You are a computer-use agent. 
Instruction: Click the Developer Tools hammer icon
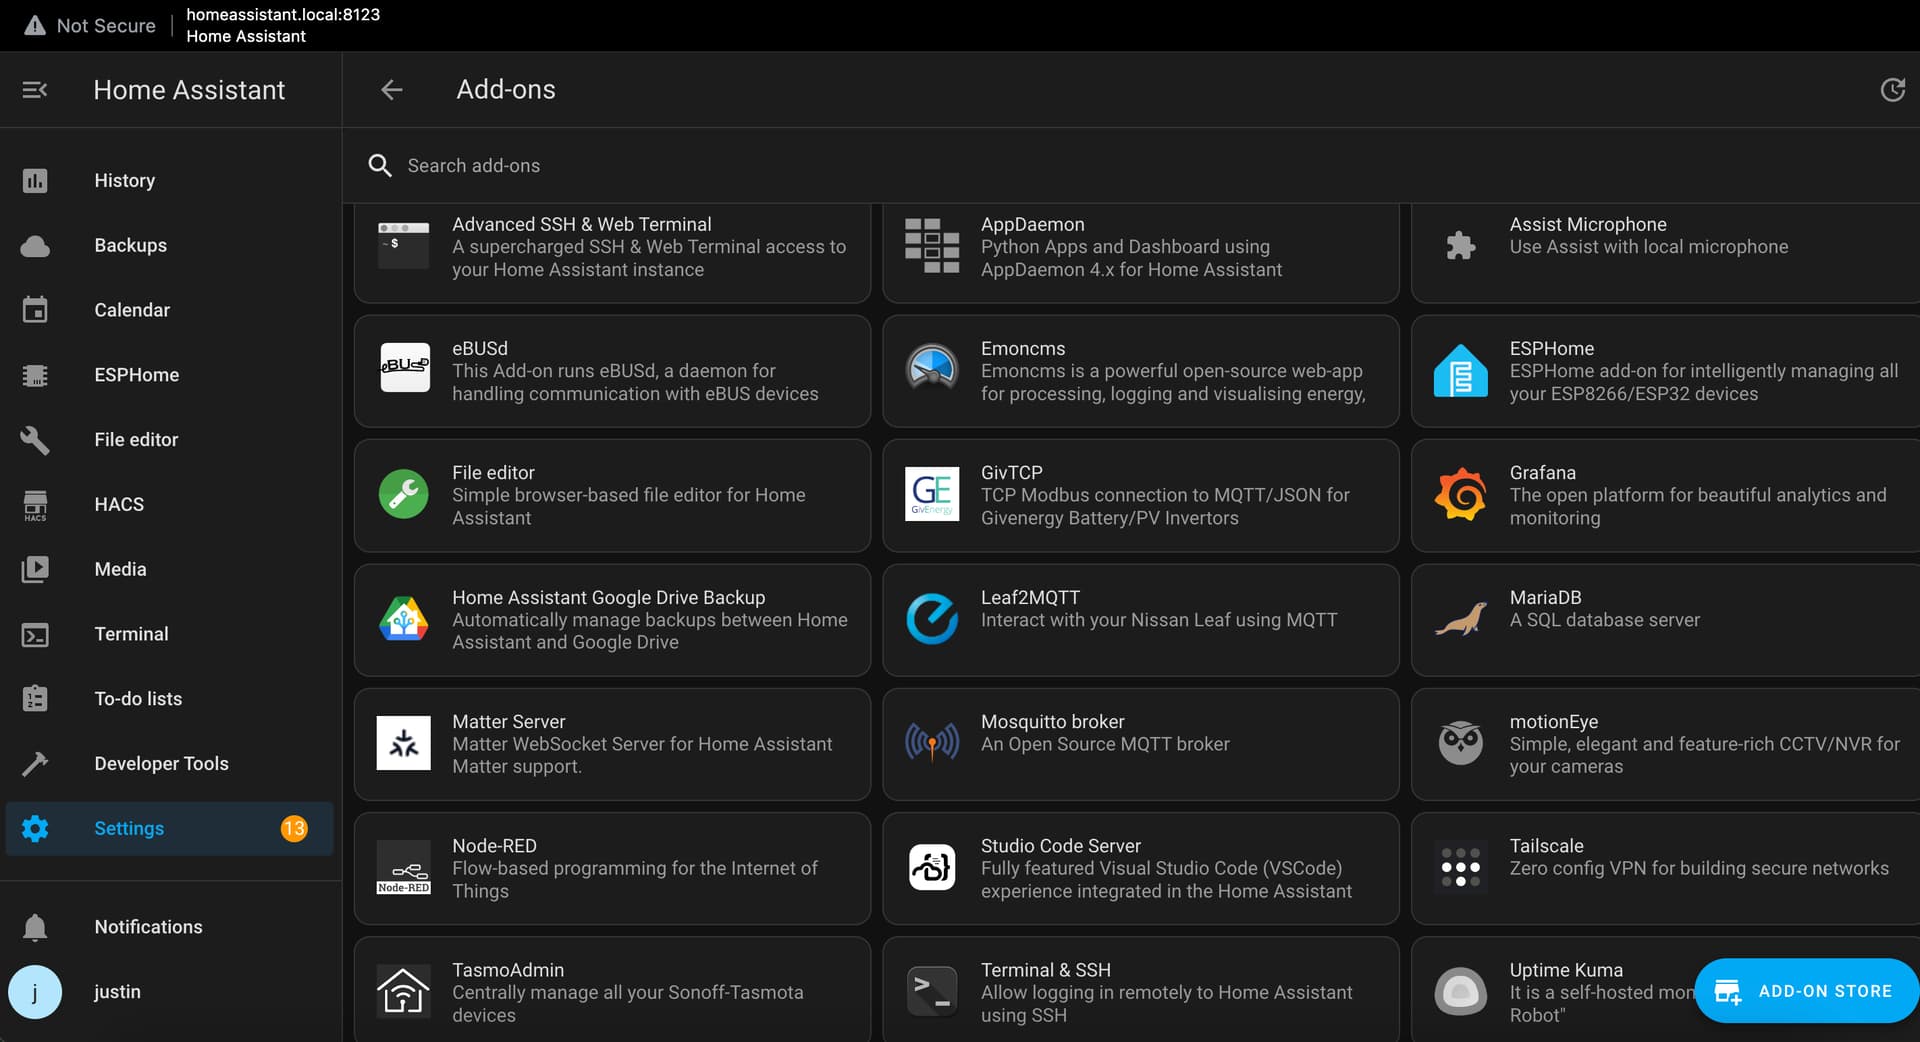[35, 764]
